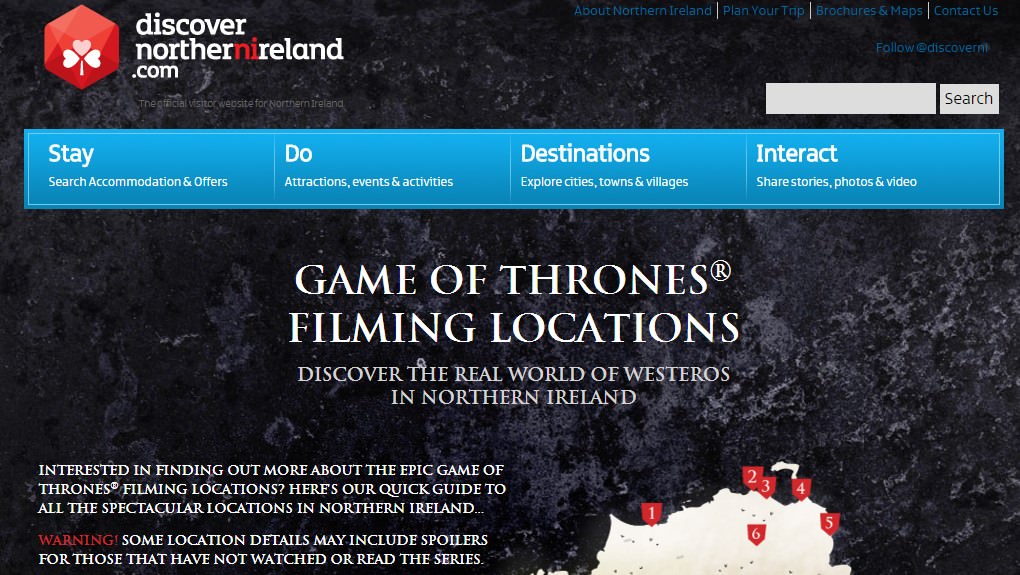This screenshot has height=575, width=1020.
Task: Open Brochures & Maps link
Action: click(x=869, y=10)
